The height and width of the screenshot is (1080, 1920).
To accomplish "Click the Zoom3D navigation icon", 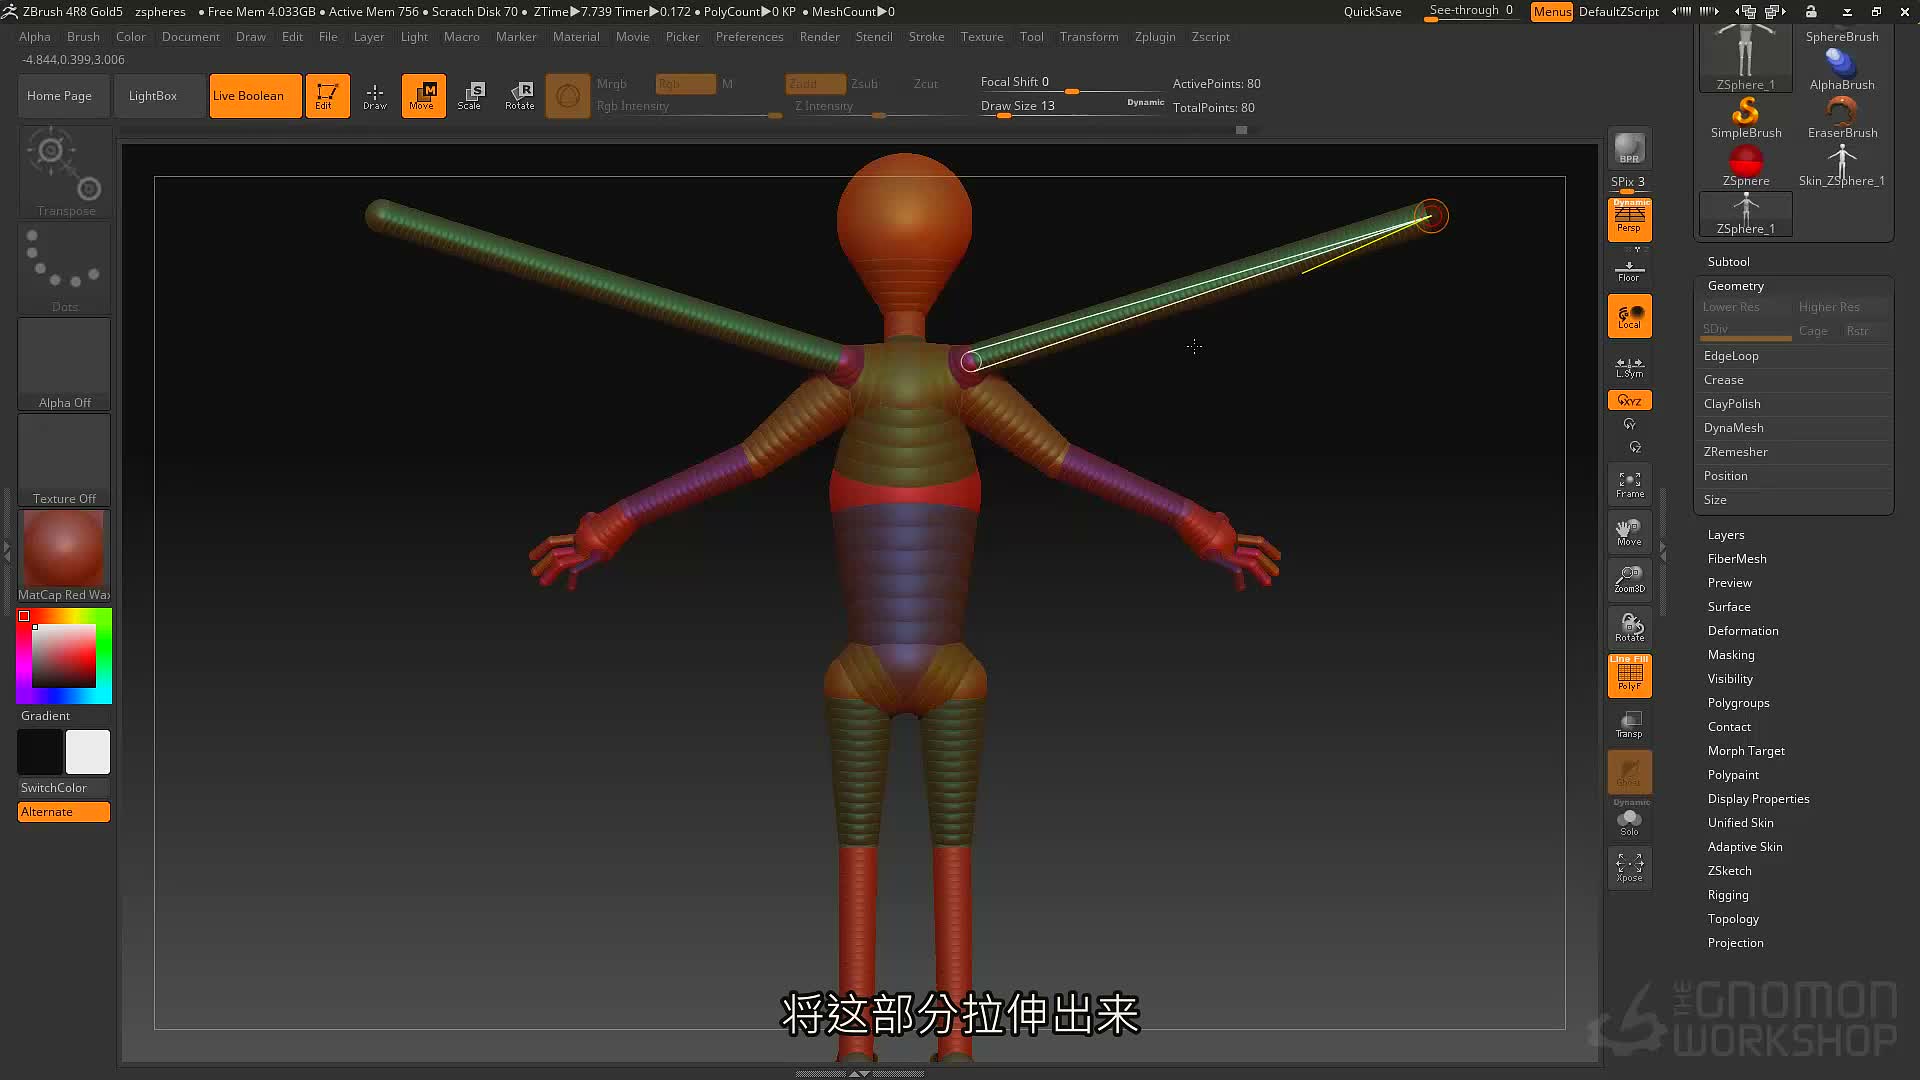I will pos(1629,580).
